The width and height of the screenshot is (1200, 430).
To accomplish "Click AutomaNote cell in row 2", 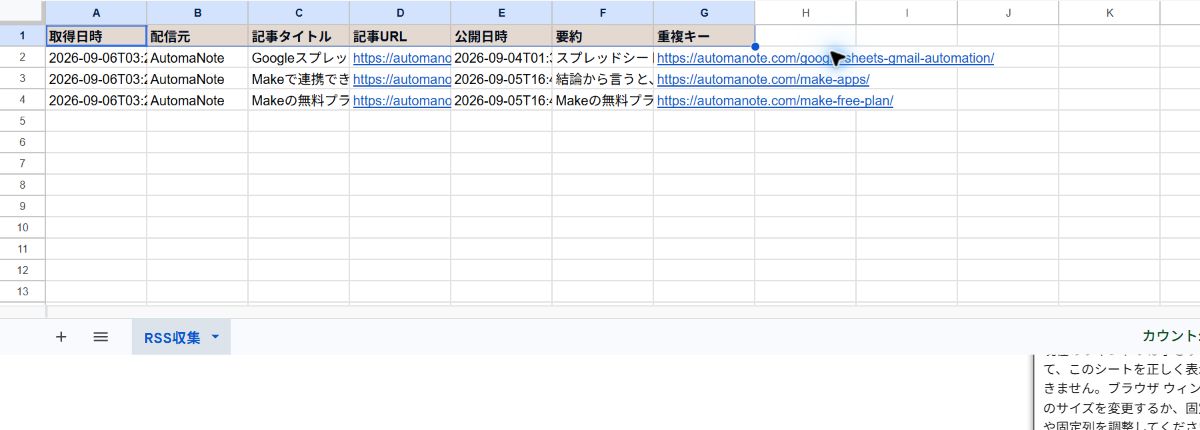I will 198,57.
